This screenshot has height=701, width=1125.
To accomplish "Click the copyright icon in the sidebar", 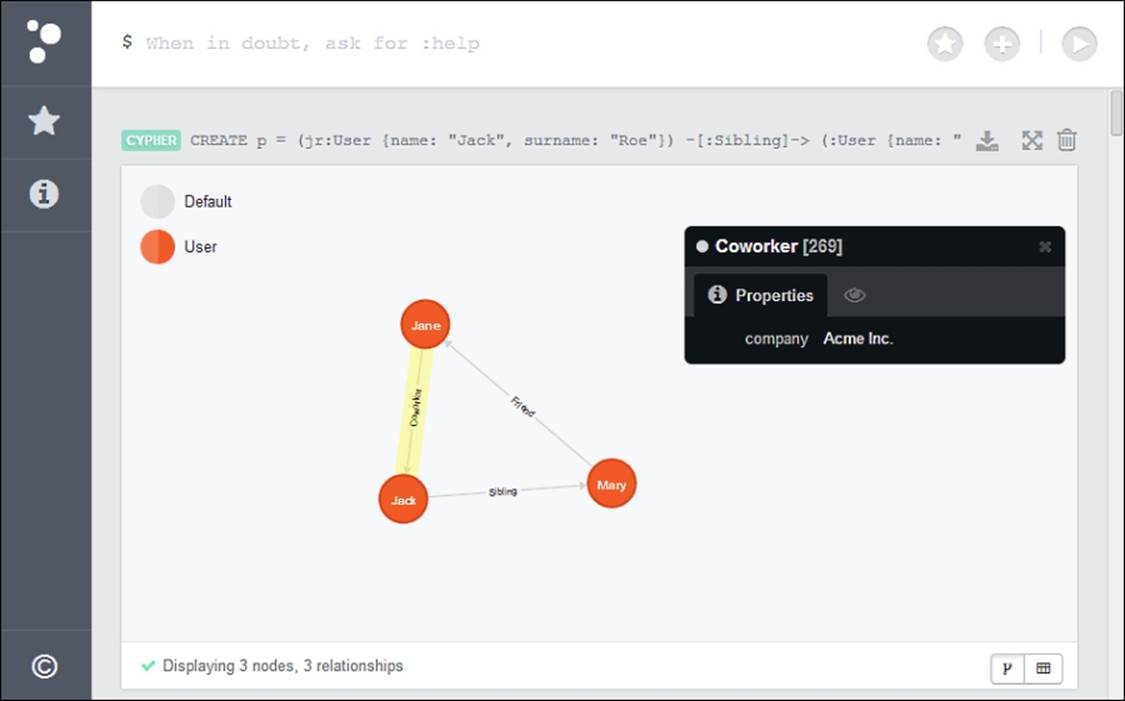I will (x=44, y=666).
